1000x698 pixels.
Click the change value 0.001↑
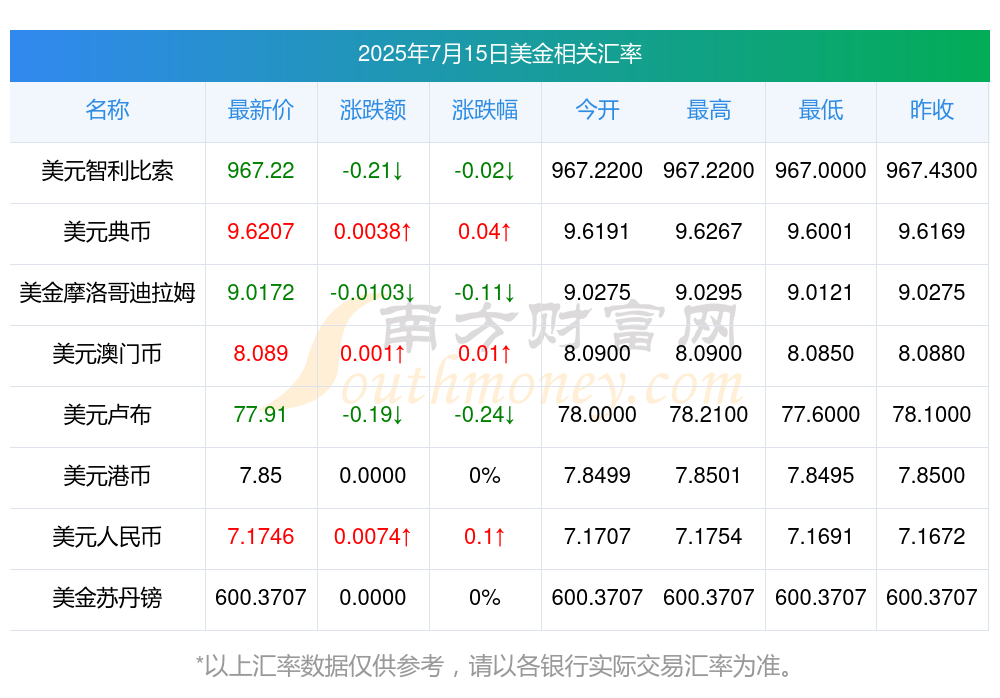(x=372, y=353)
